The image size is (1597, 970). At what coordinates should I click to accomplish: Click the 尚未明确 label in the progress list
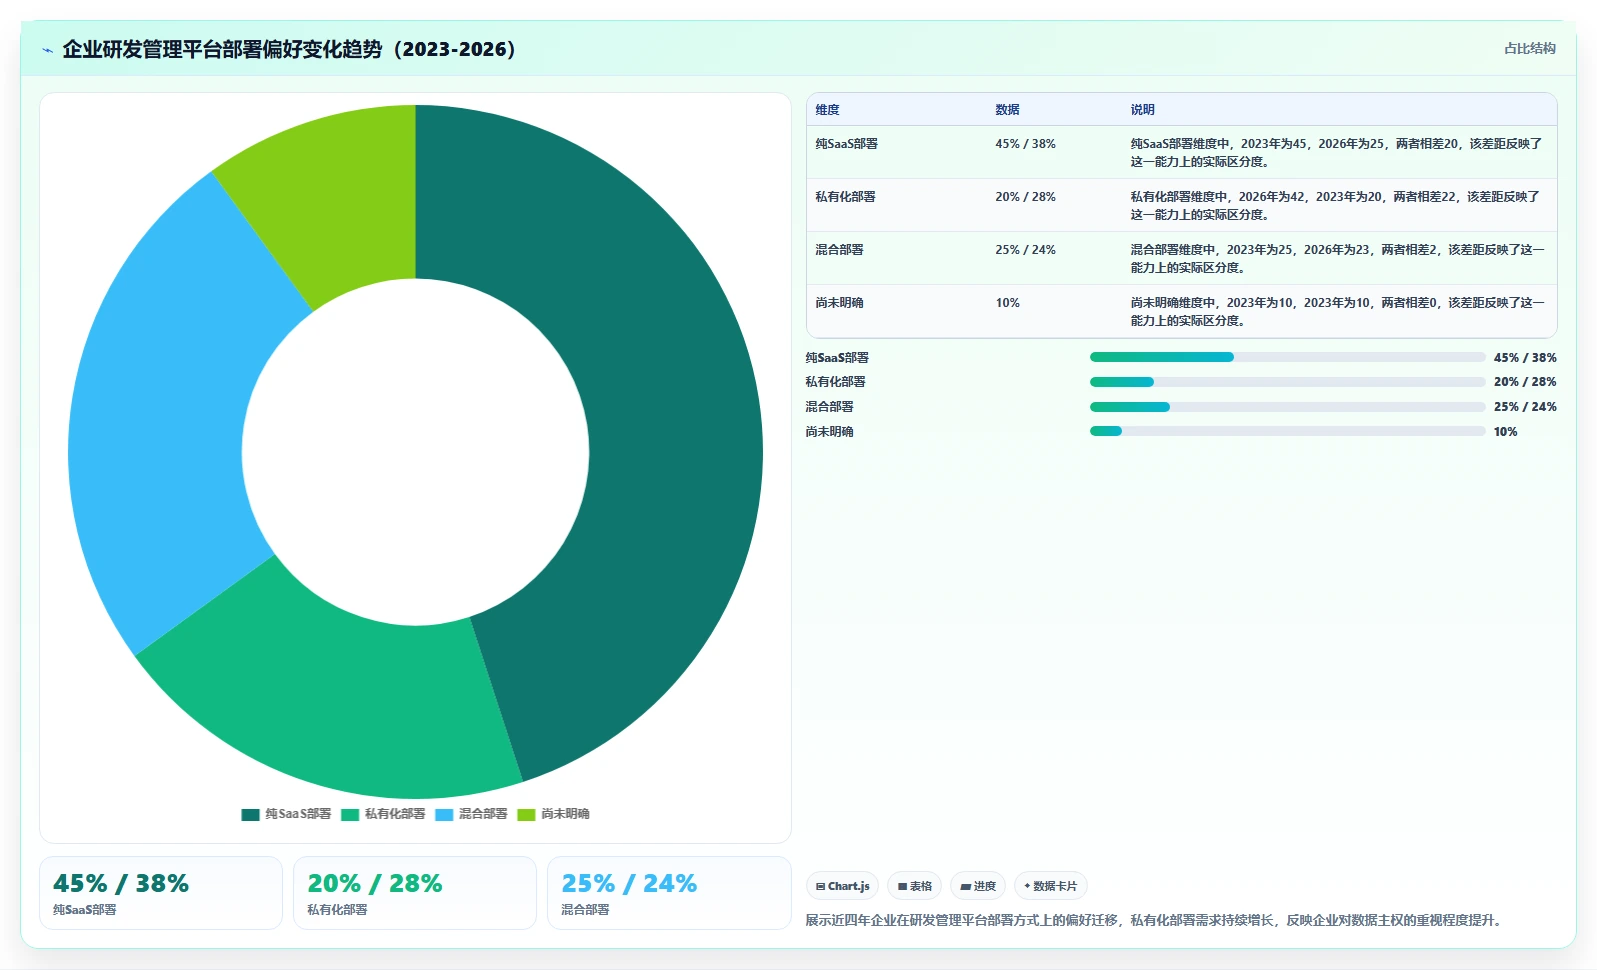click(x=830, y=432)
